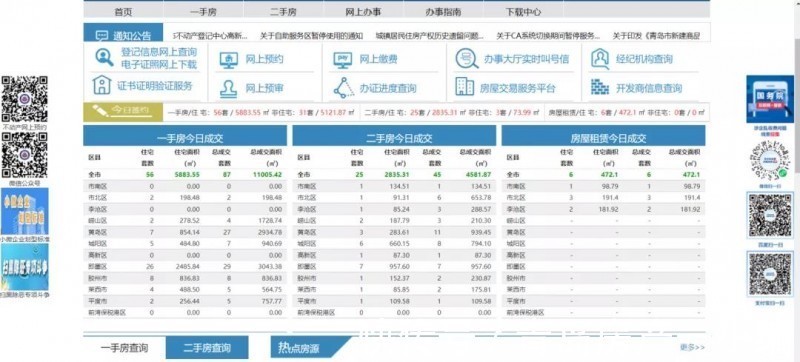Open 登记信息网上查询 link

pyautogui.click(x=159, y=52)
